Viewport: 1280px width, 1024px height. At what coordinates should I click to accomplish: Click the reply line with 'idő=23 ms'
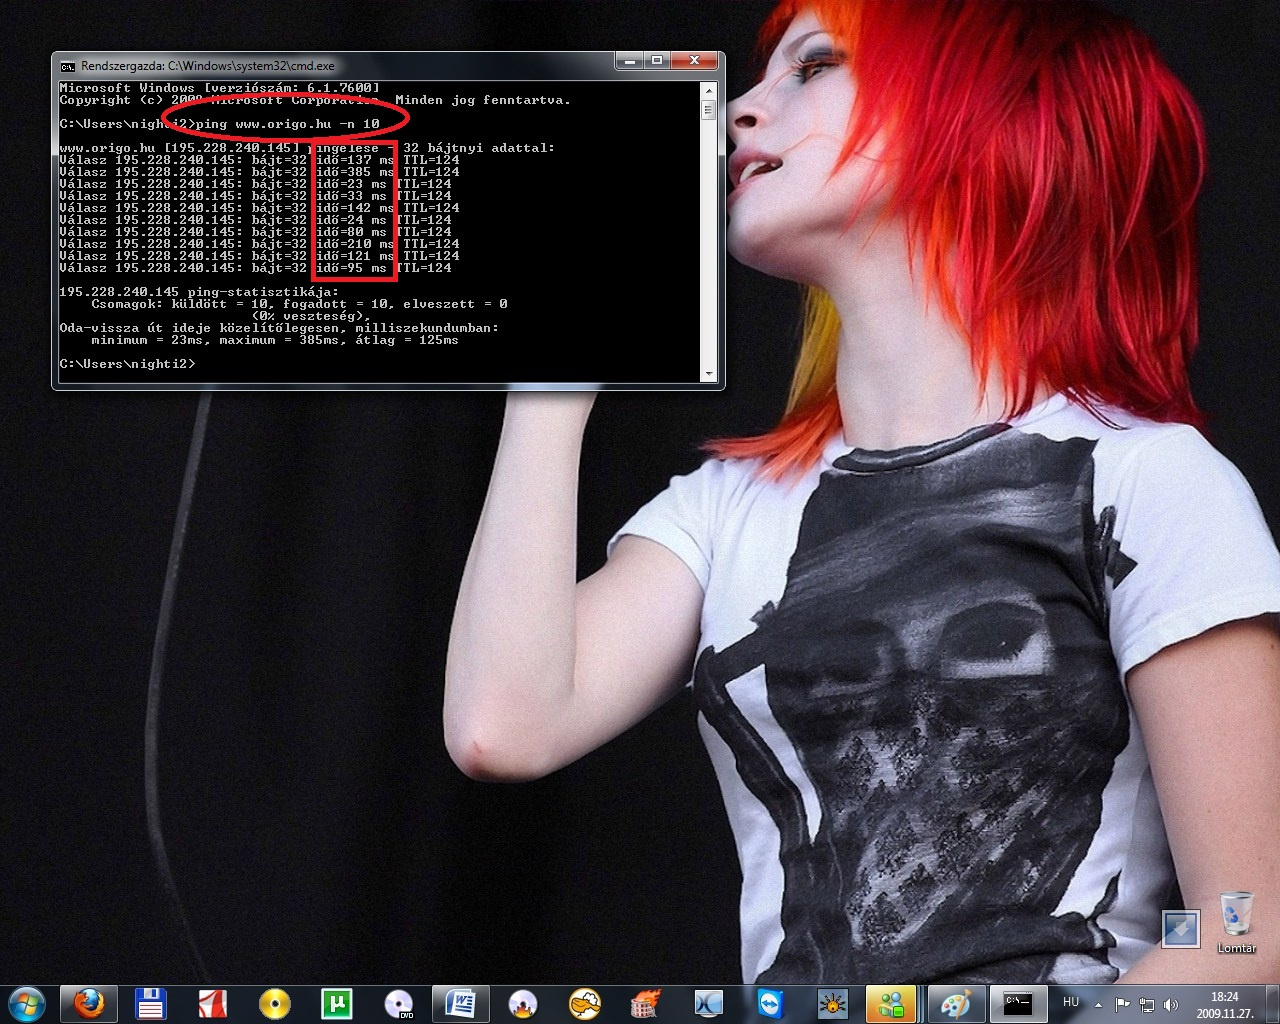pos(255,184)
